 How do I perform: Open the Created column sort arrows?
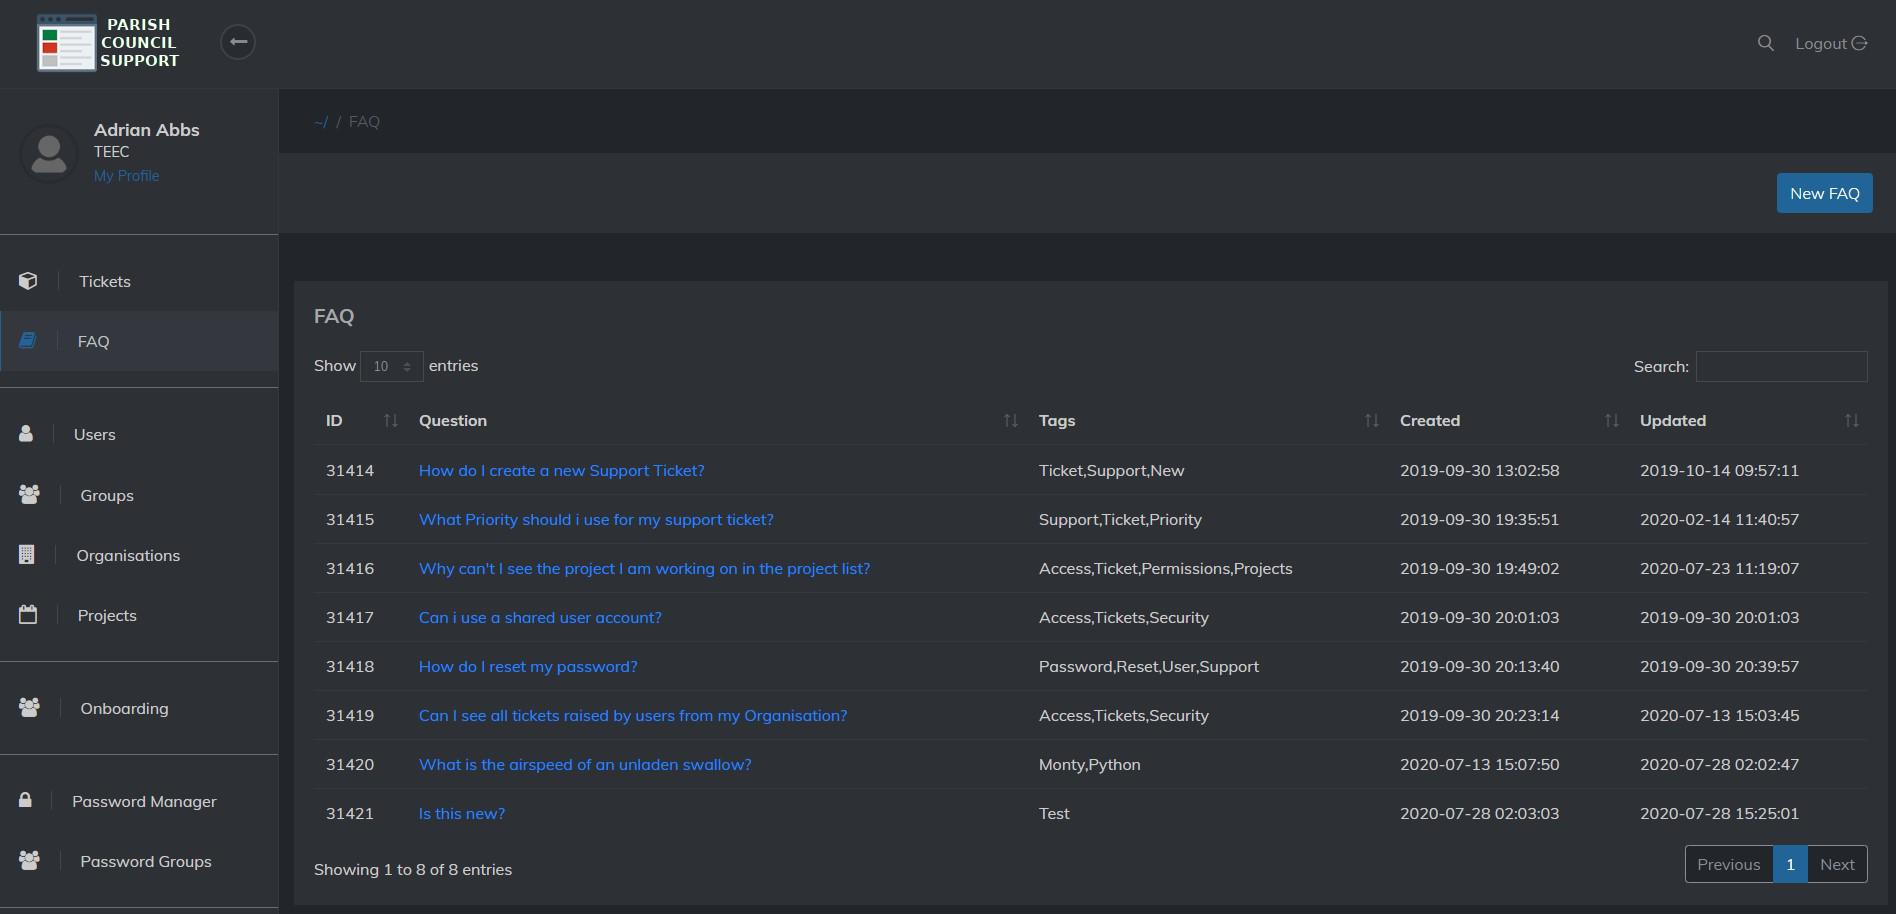[1610, 420]
